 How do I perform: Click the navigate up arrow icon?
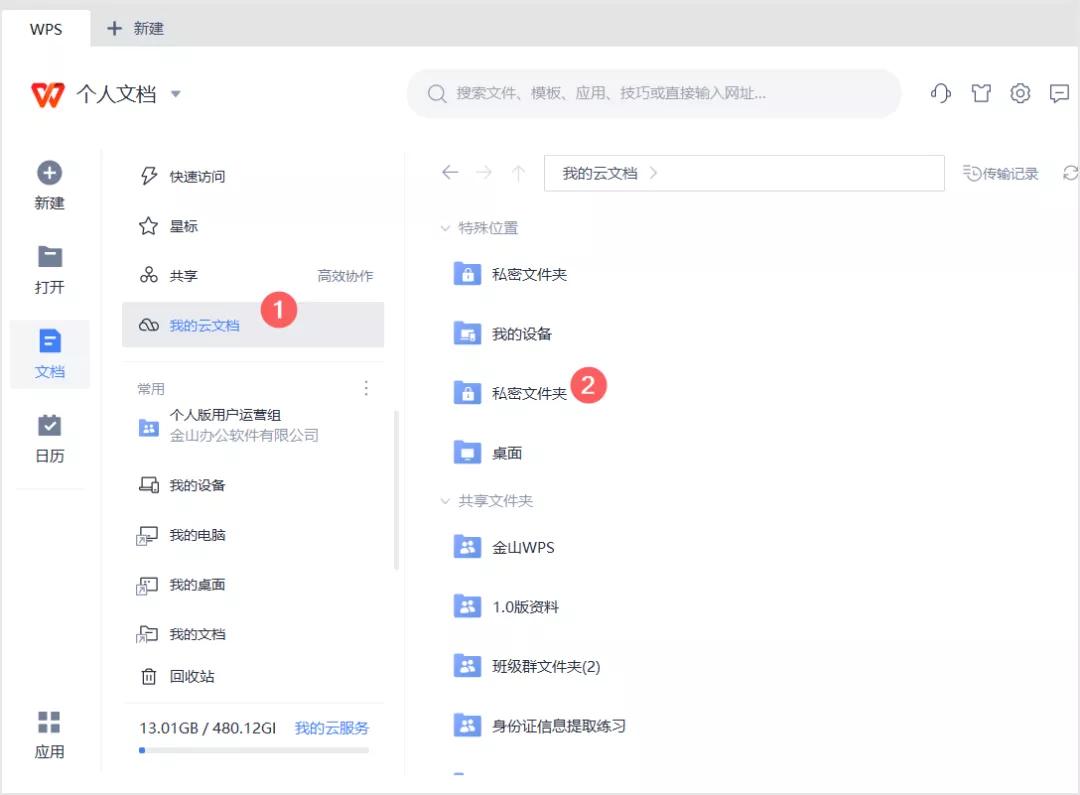519,172
